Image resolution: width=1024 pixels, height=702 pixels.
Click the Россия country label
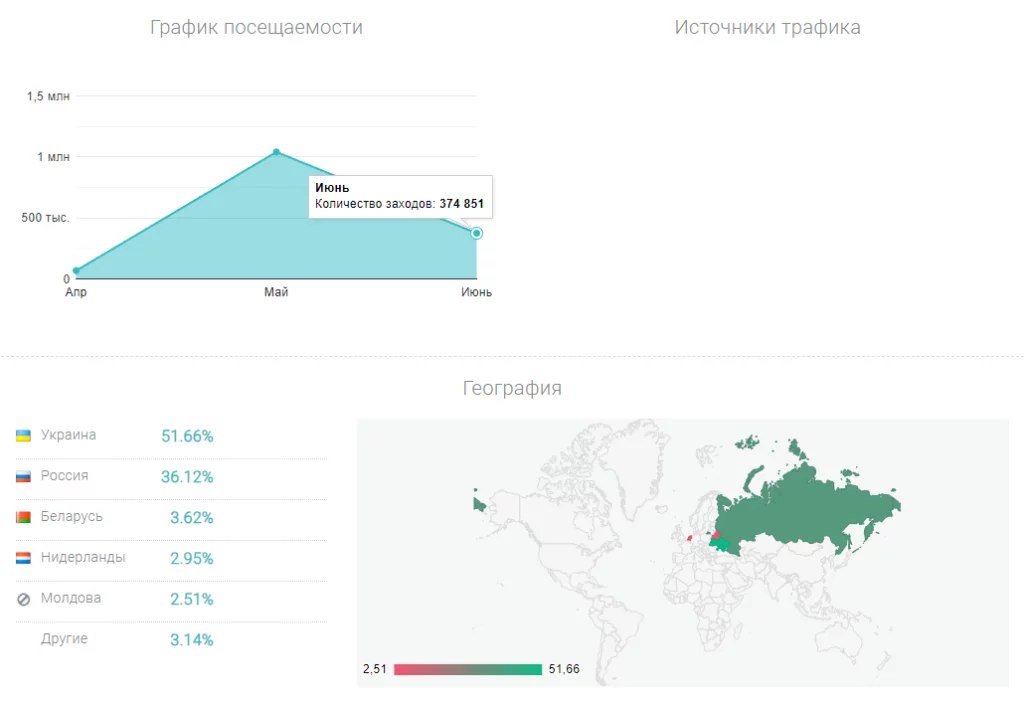[x=64, y=476]
